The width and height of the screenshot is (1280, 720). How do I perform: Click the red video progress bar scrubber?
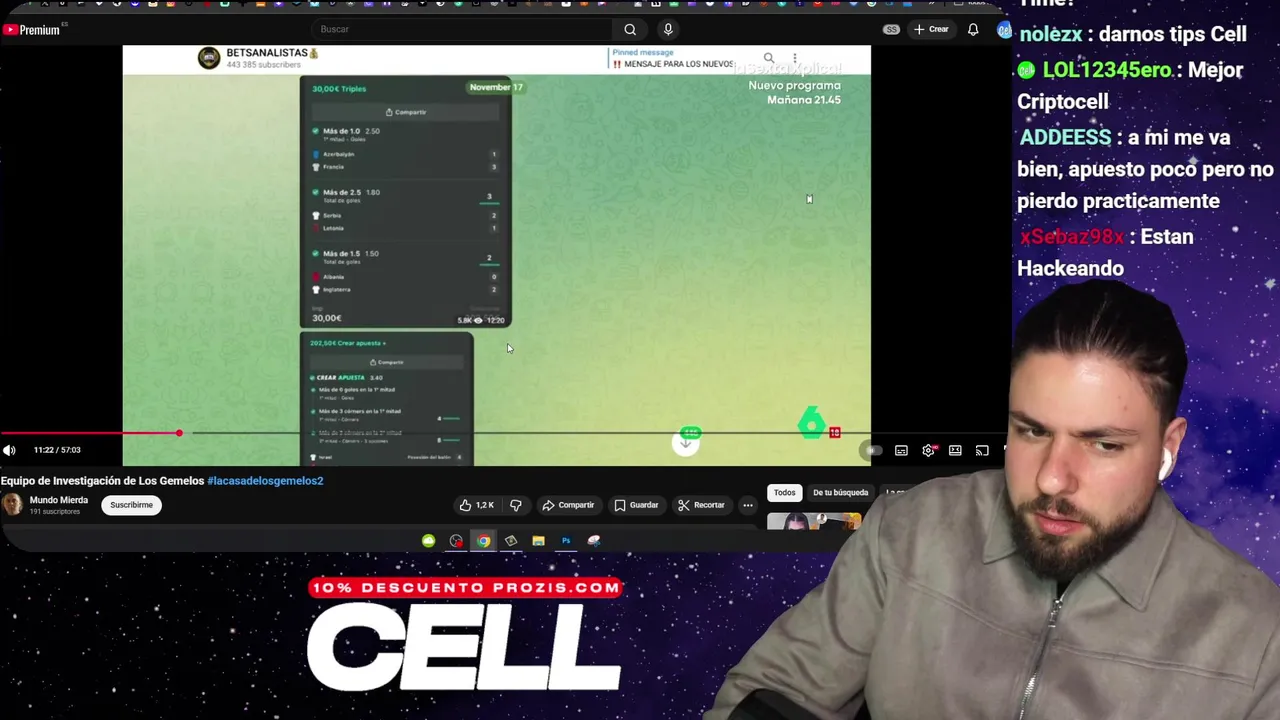click(179, 433)
